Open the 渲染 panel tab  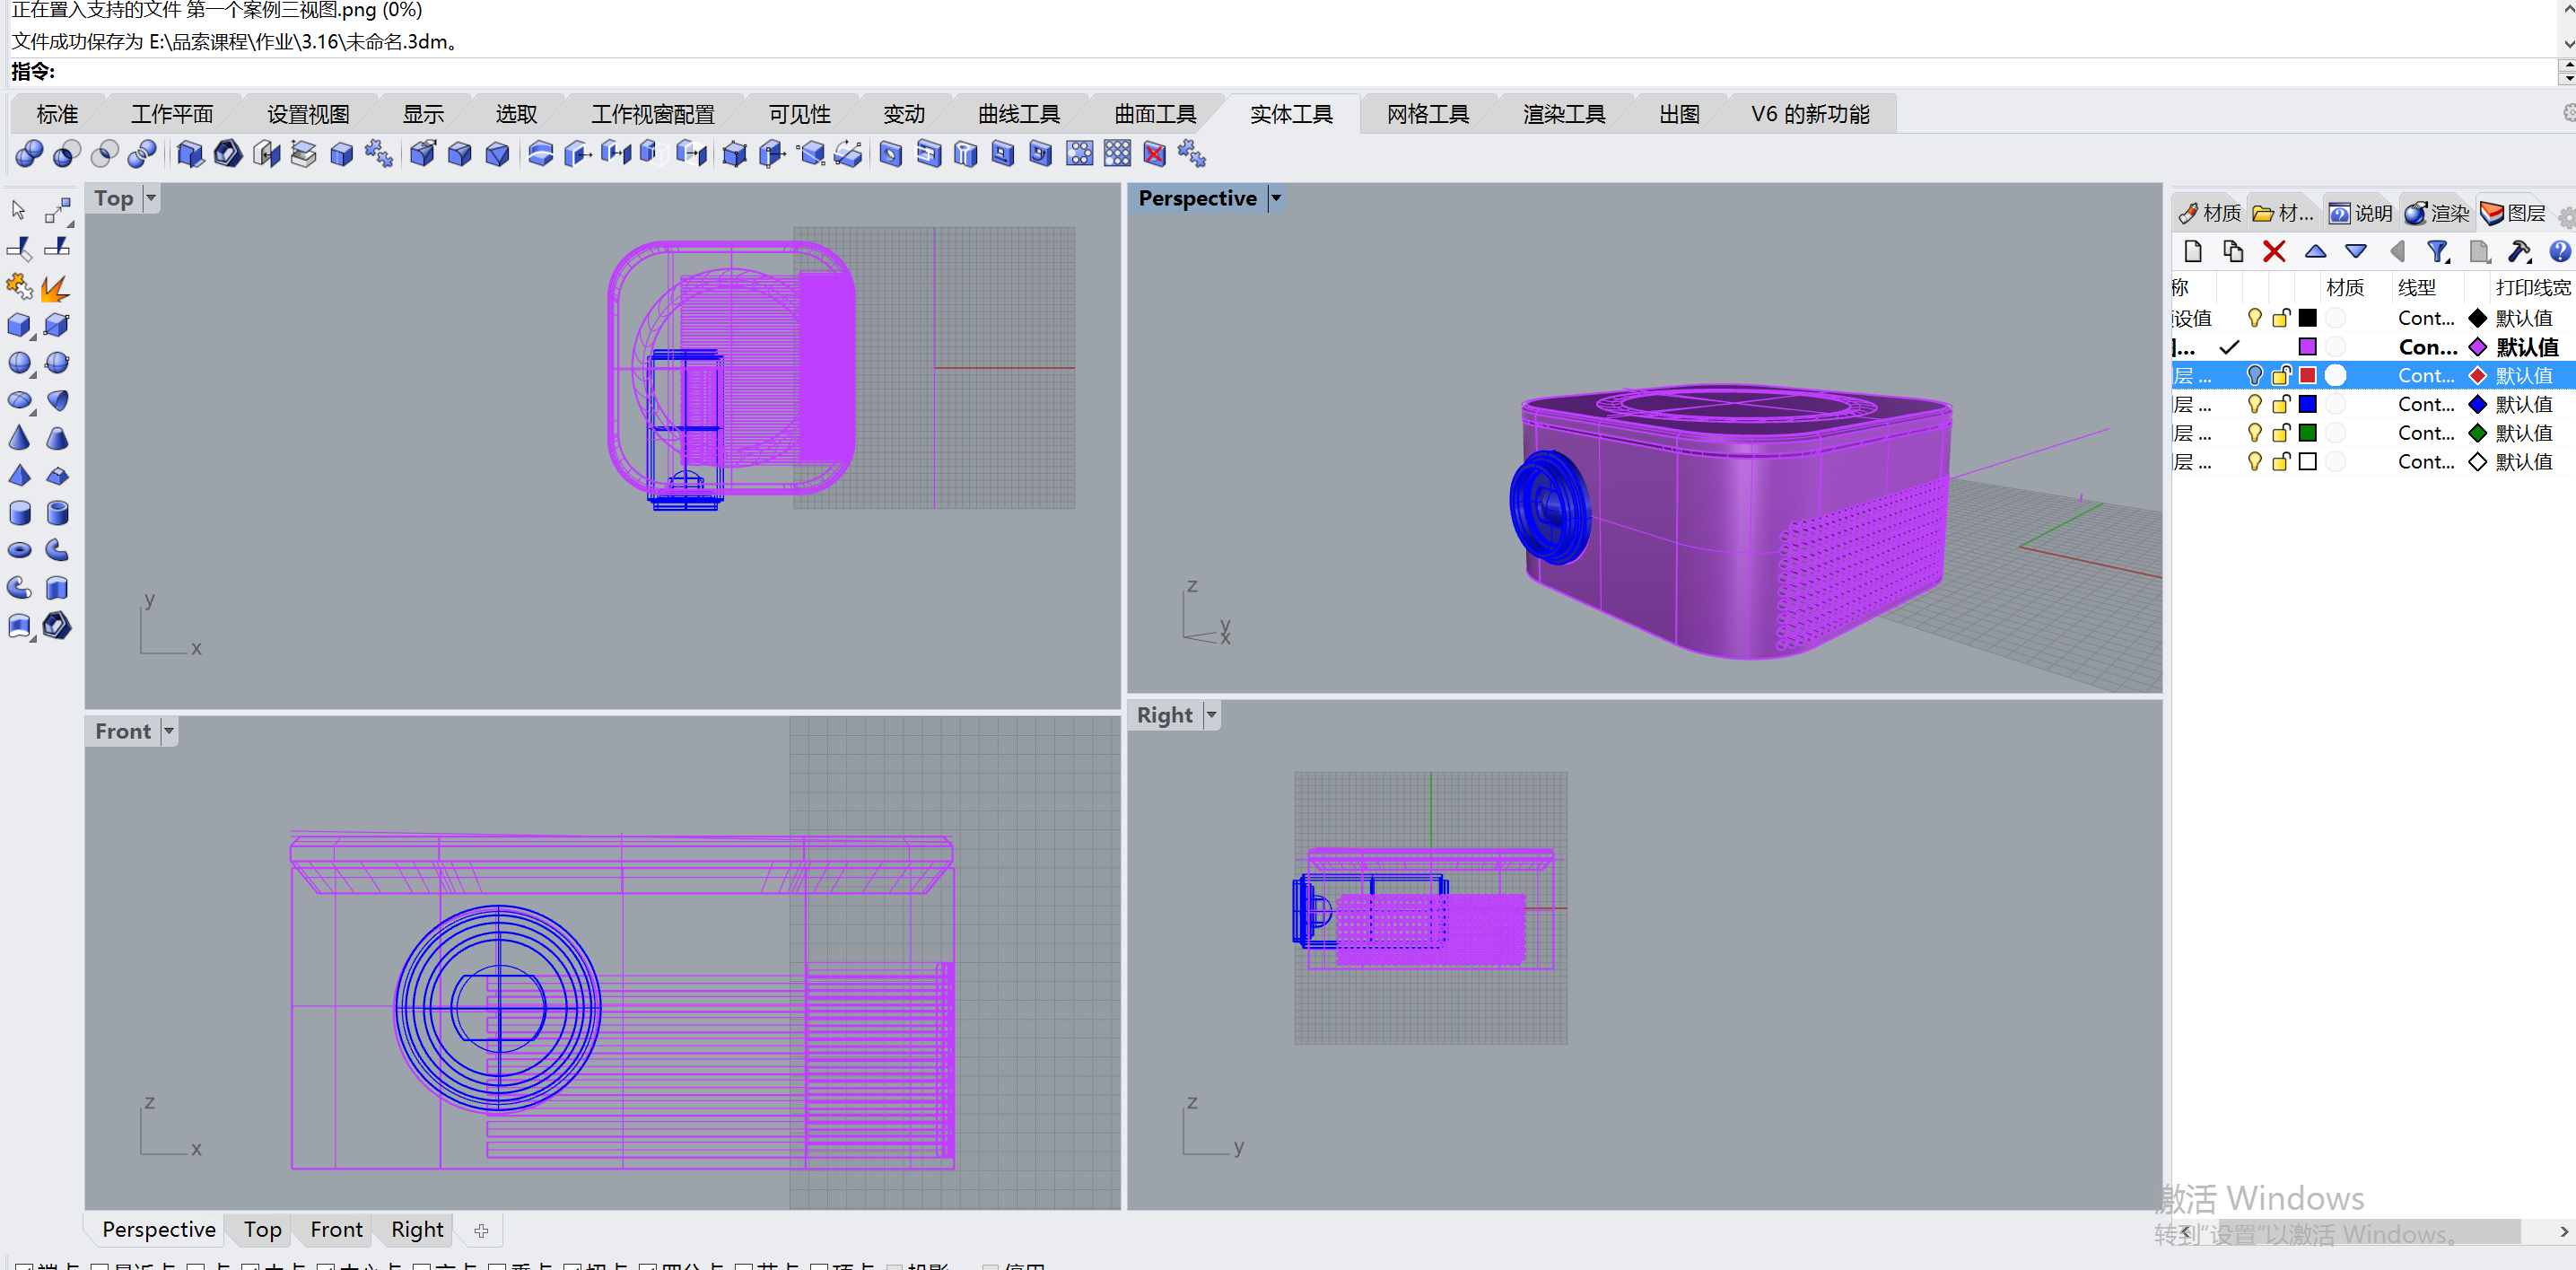(2436, 213)
